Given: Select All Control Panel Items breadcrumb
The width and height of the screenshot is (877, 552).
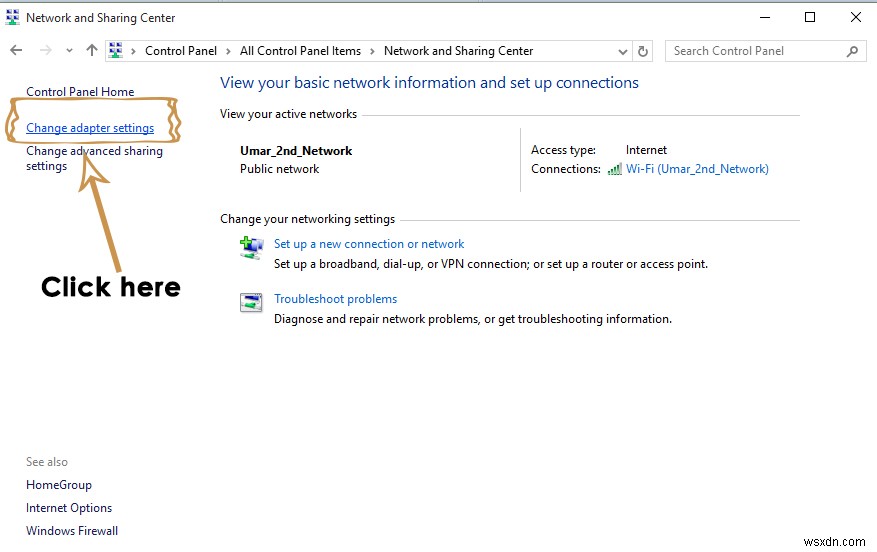Looking at the screenshot, I should 300,51.
